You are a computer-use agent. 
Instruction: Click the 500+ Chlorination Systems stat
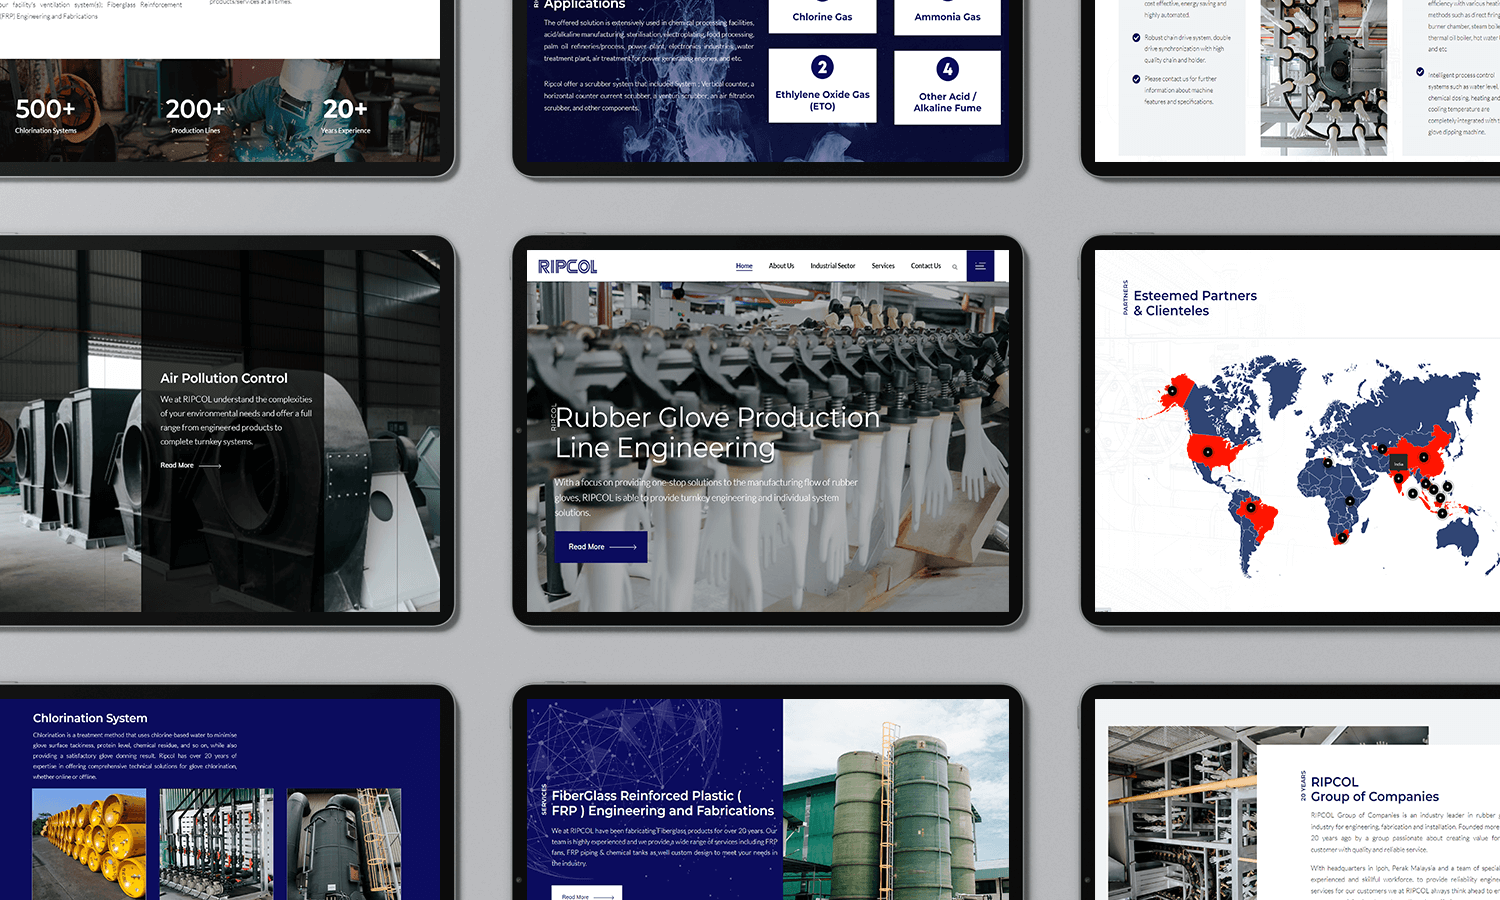pos(46,115)
